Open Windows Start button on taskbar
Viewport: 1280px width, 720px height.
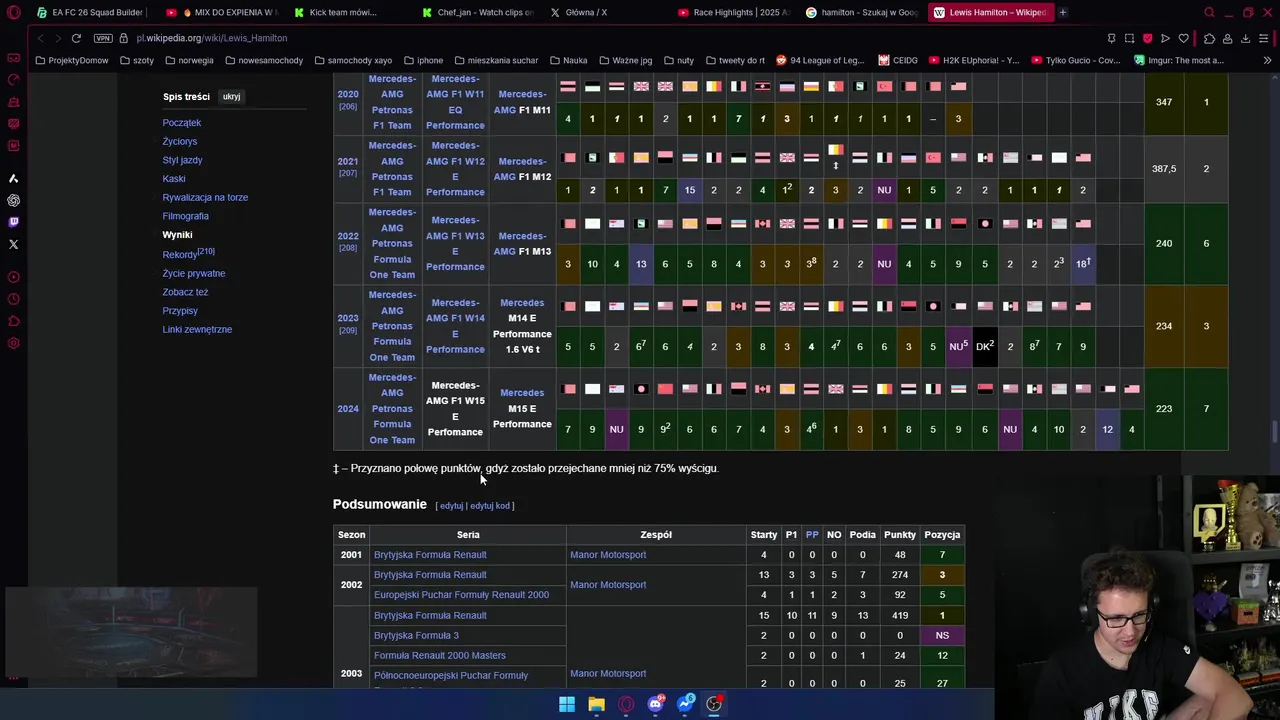click(567, 704)
